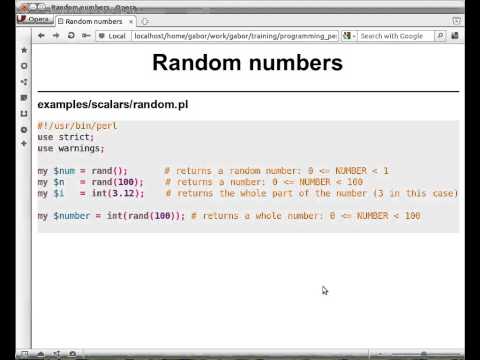Screen dimensions: 480x360
Task: Click the add panel plus icon
Action: coord(24,144)
